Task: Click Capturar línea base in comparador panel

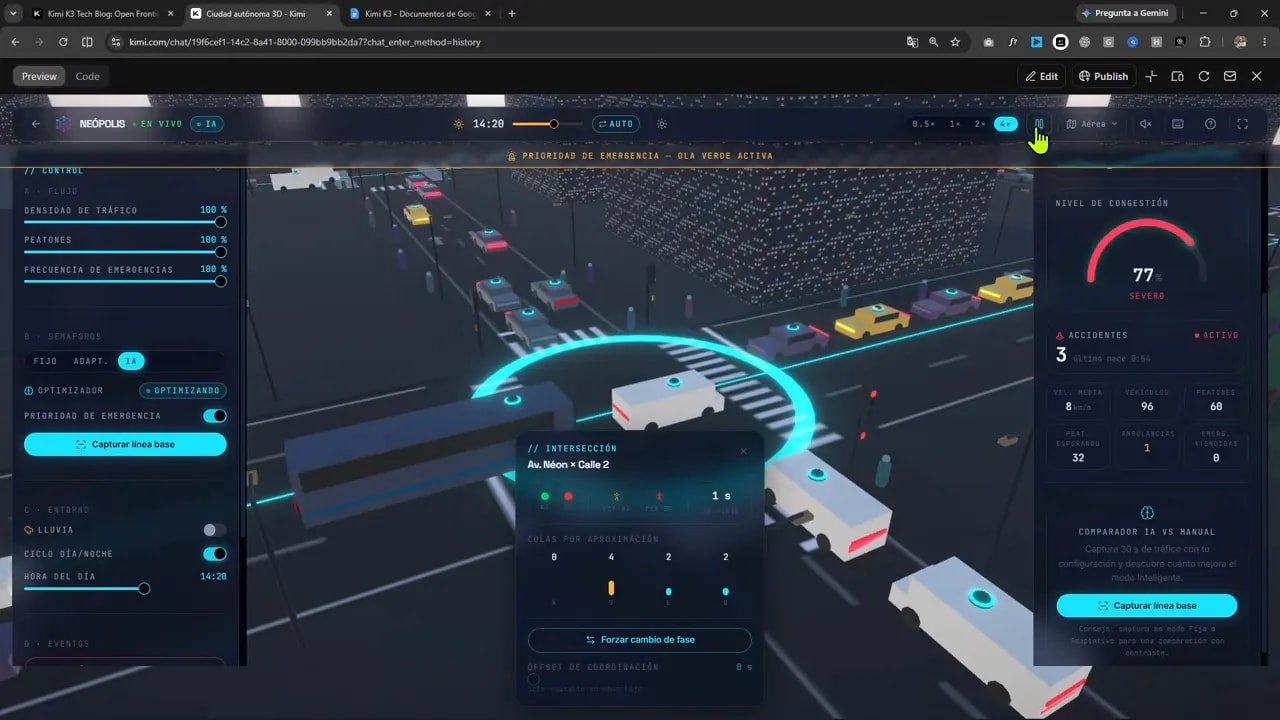Action: click(x=1147, y=605)
